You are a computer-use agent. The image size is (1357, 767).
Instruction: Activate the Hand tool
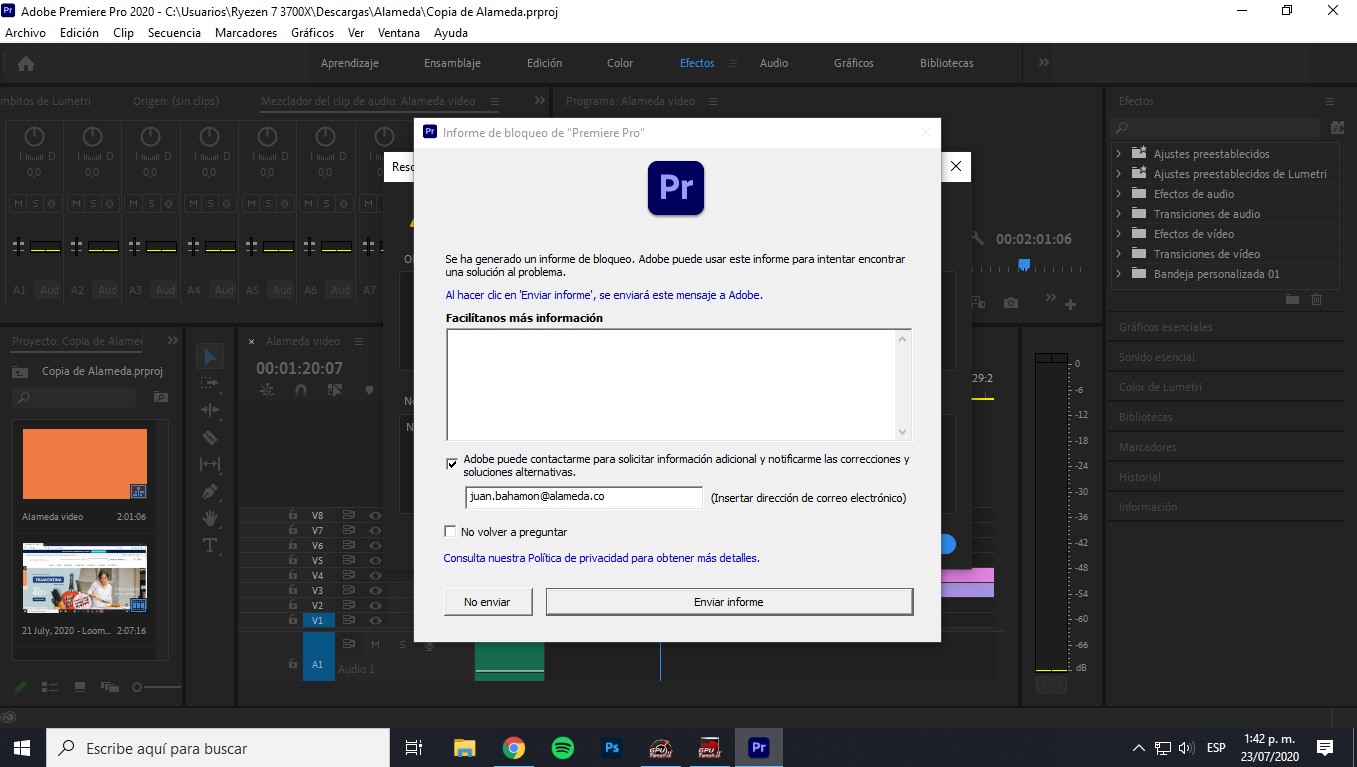210,518
